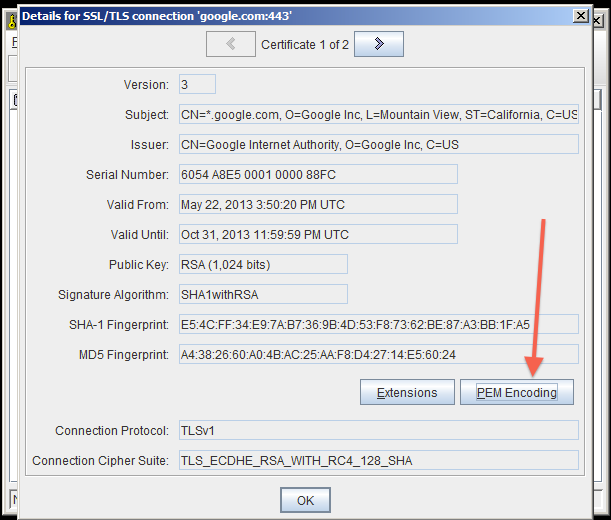Click the 'Subject:' label
Image resolution: width=611 pixels, height=520 pixels.
click(x=147, y=115)
